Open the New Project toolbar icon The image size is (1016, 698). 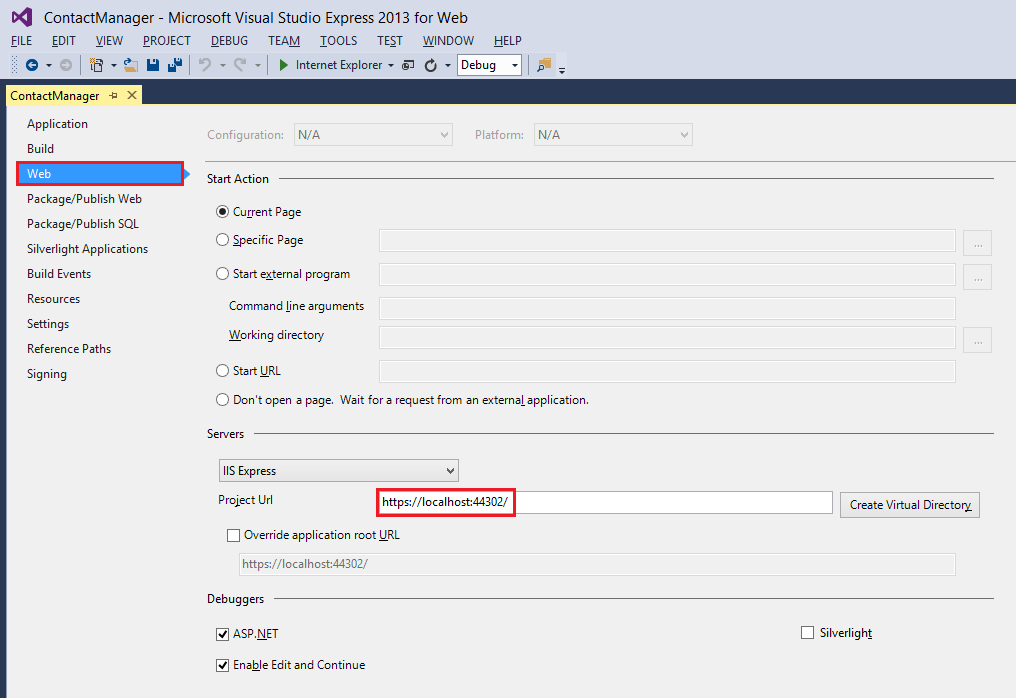[x=97, y=64]
